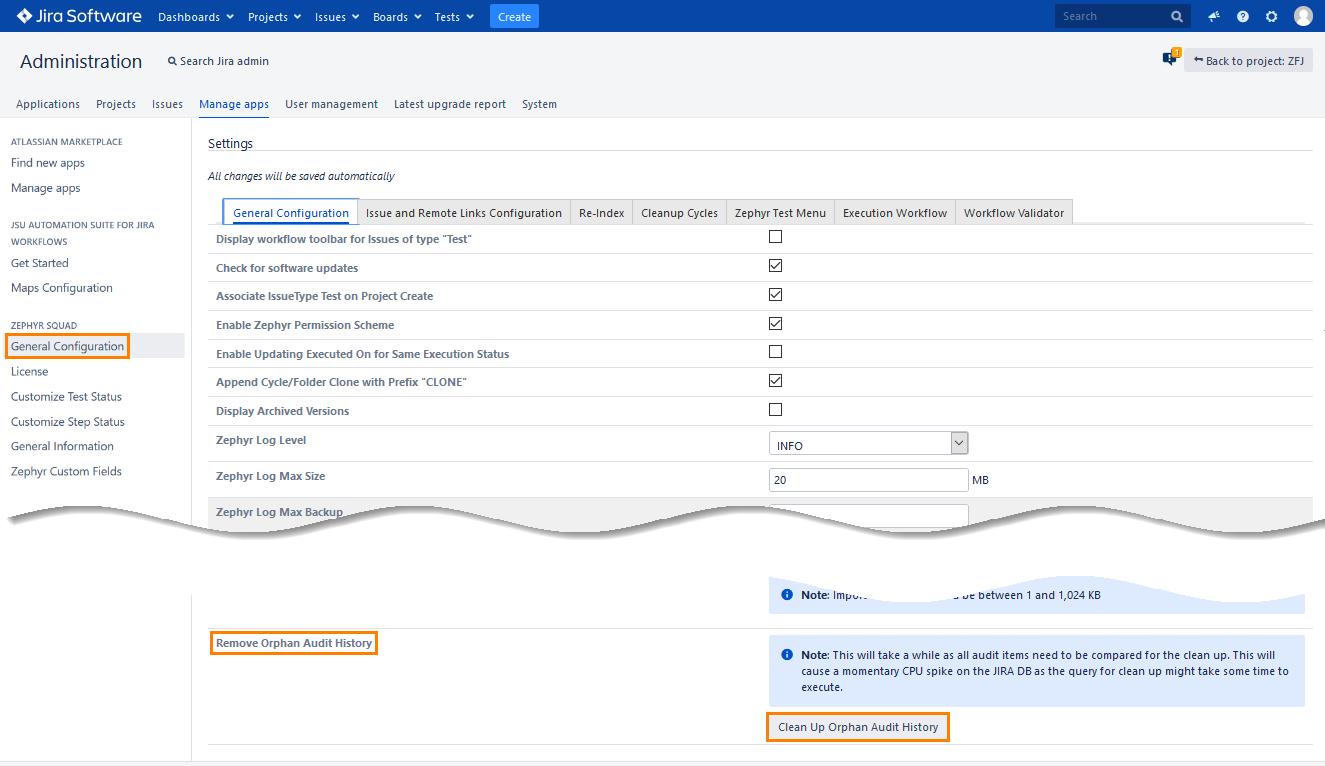Viewport: 1325px width, 766px height.
Task: Open Maps Configuration in sidebar
Action: pos(62,288)
